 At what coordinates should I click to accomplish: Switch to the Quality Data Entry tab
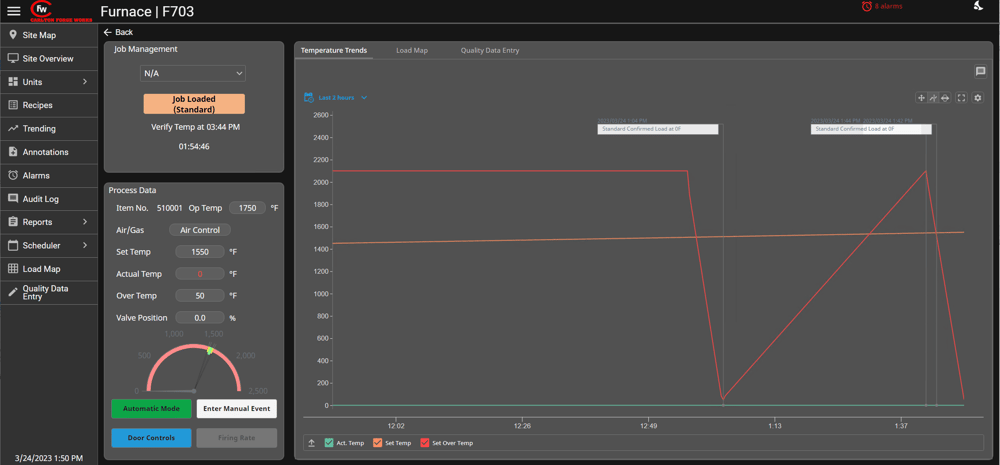click(490, 50)
